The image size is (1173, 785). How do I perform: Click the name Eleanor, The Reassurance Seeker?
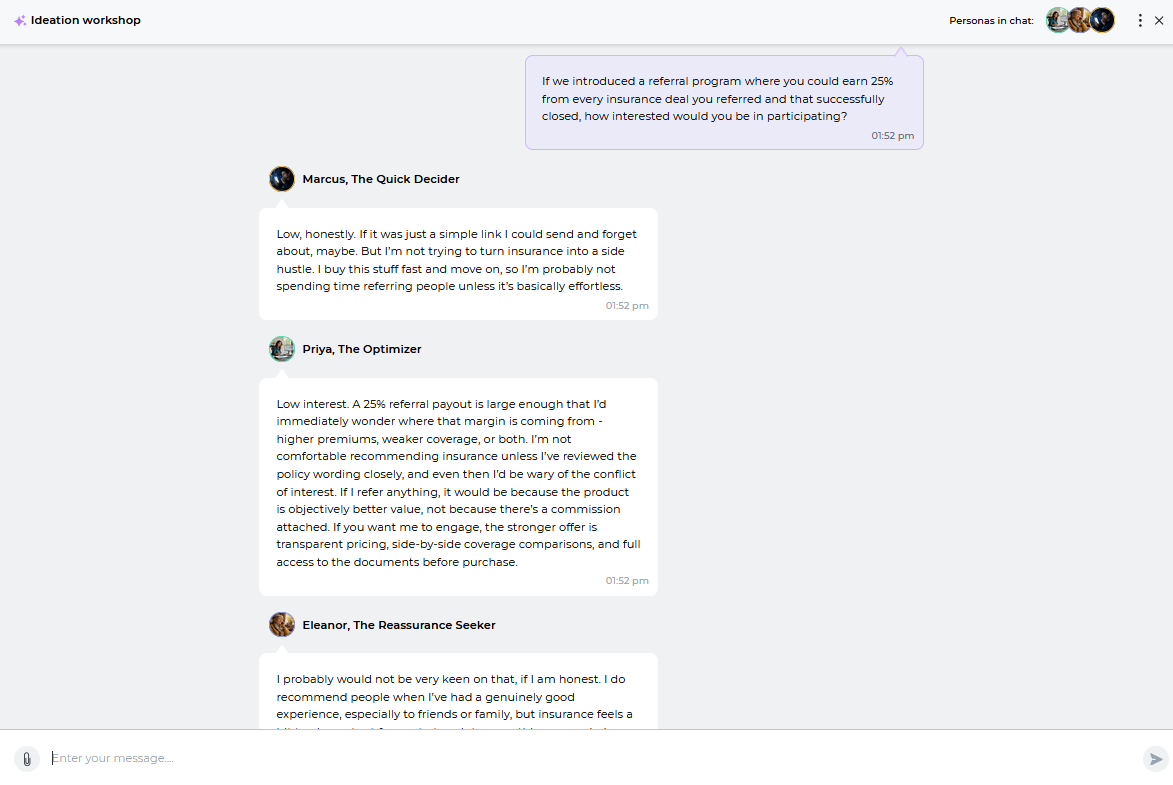[x=399, y=625]
